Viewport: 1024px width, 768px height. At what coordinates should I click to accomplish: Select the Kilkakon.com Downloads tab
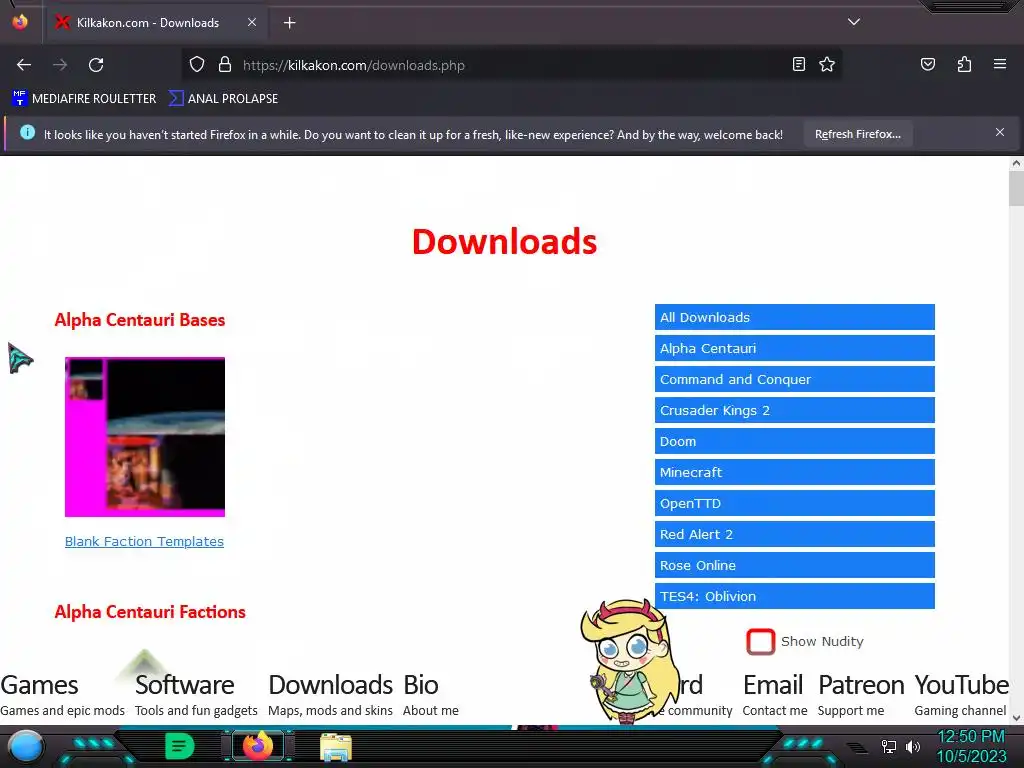pyautogui.click(x=155, y=23)
